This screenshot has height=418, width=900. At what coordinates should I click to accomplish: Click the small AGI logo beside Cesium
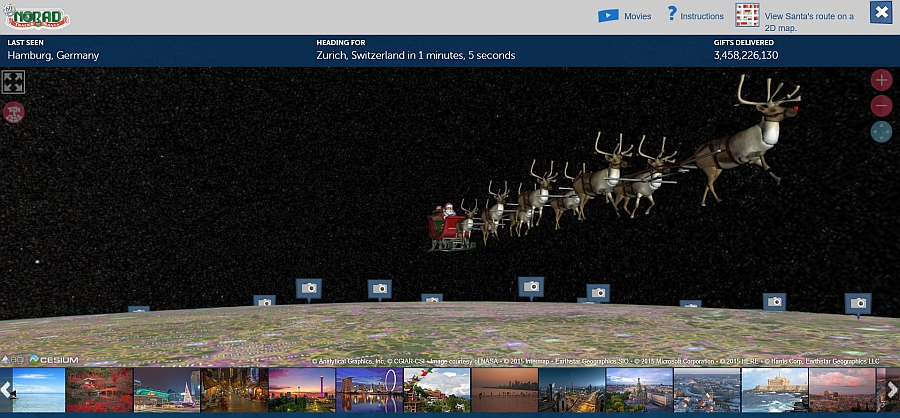(14, 360)
